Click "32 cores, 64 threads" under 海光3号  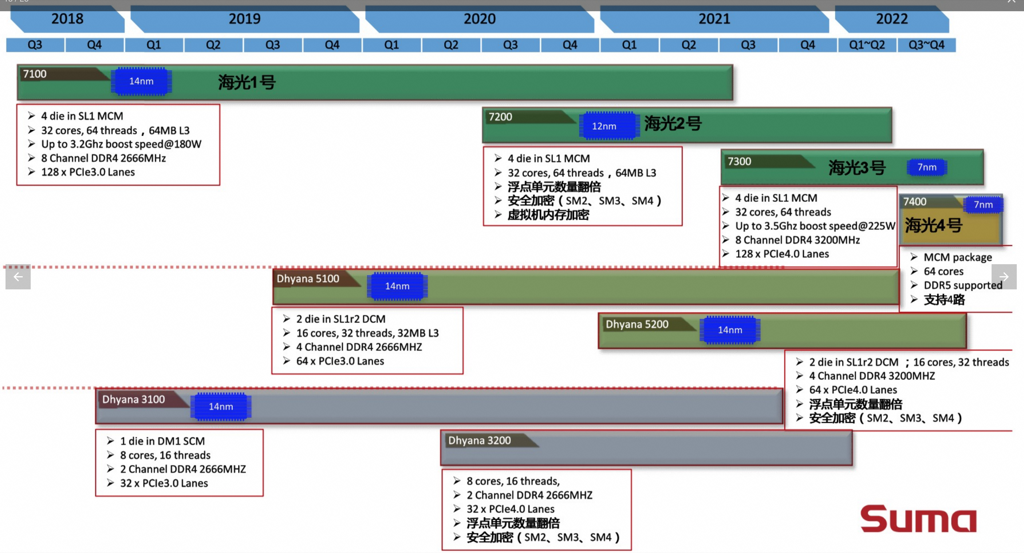(783, 212)
